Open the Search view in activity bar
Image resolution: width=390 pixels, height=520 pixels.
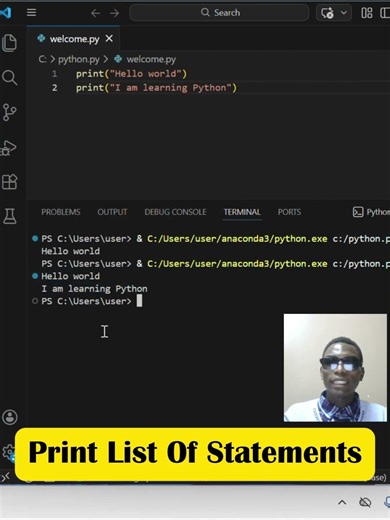click(x=9, y=77)
